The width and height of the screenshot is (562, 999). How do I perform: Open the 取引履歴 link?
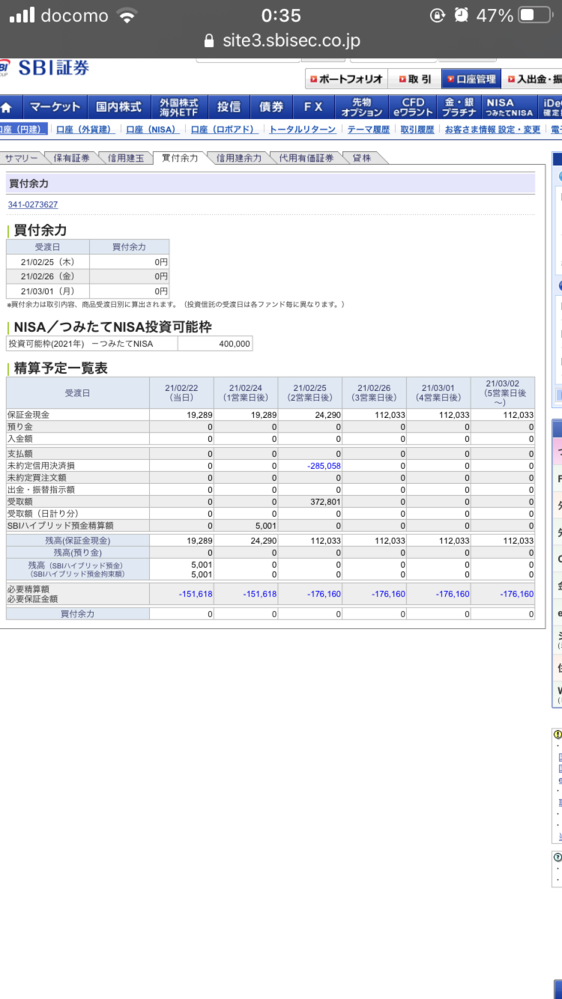tap(417, 129)
